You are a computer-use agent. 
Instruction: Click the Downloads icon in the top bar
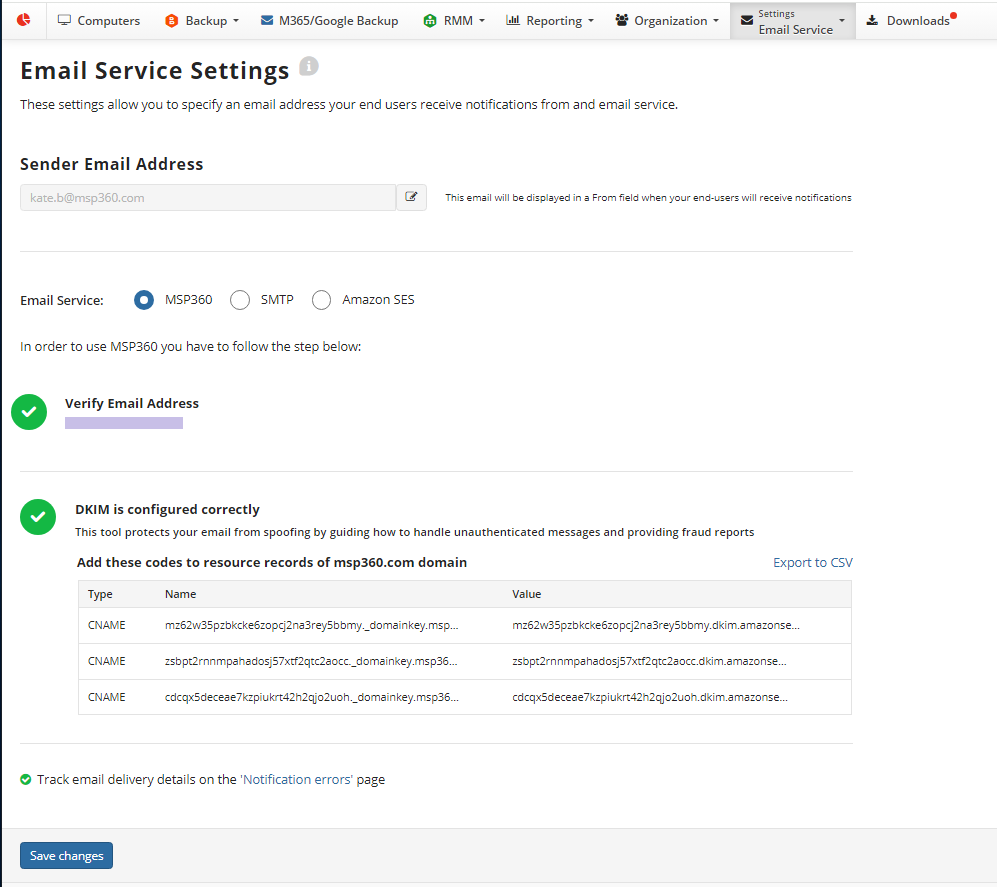coord(872,20)
